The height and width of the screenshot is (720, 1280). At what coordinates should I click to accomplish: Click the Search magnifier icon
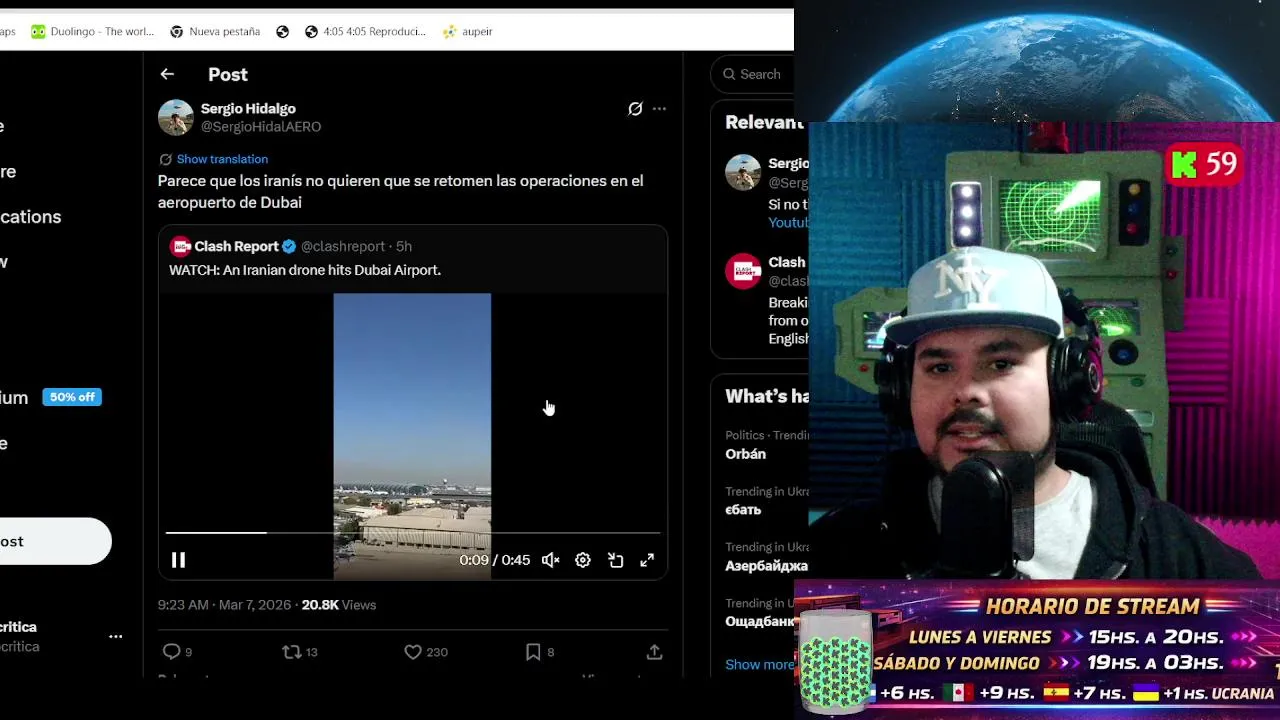click(729, 74)
